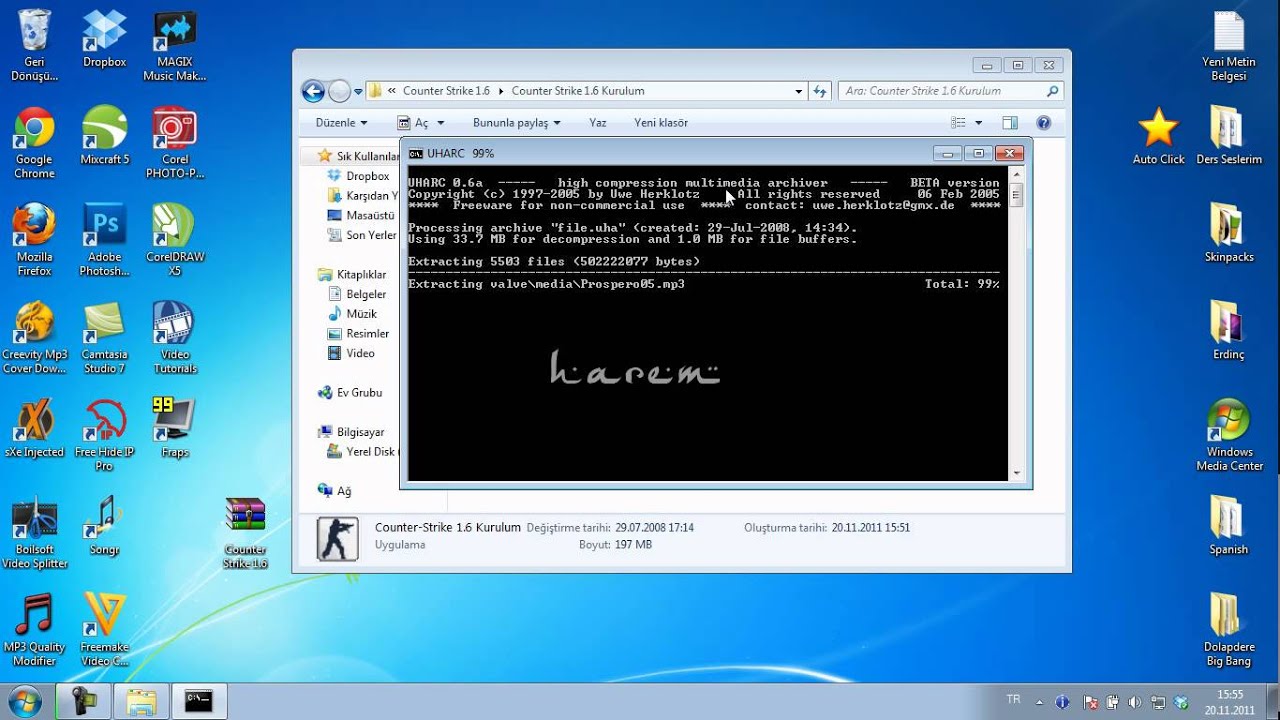The image size is (1280, 720).
Task: Click the Yeni klasör button
Action: (x=661, y=123)
